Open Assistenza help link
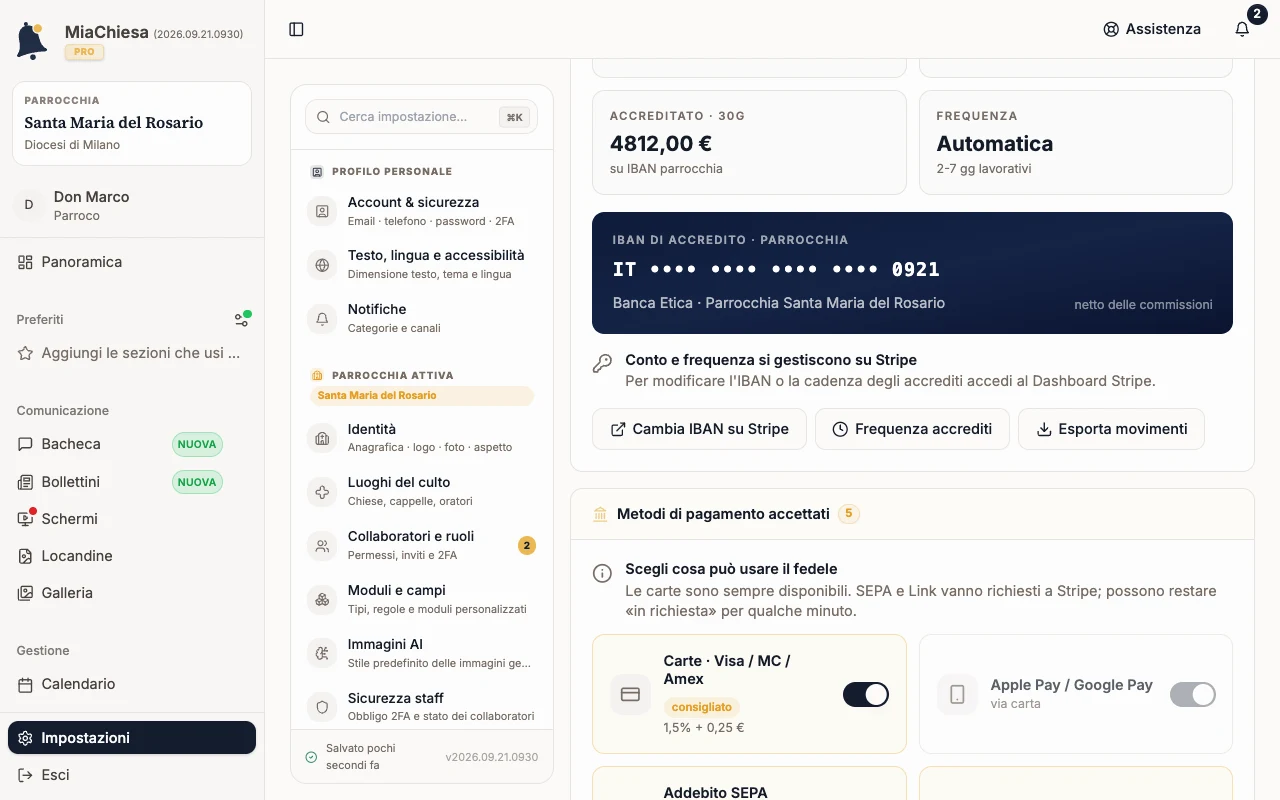Image resolution: width=1280 pixels, height=800 pixels. coord(1152,29)
